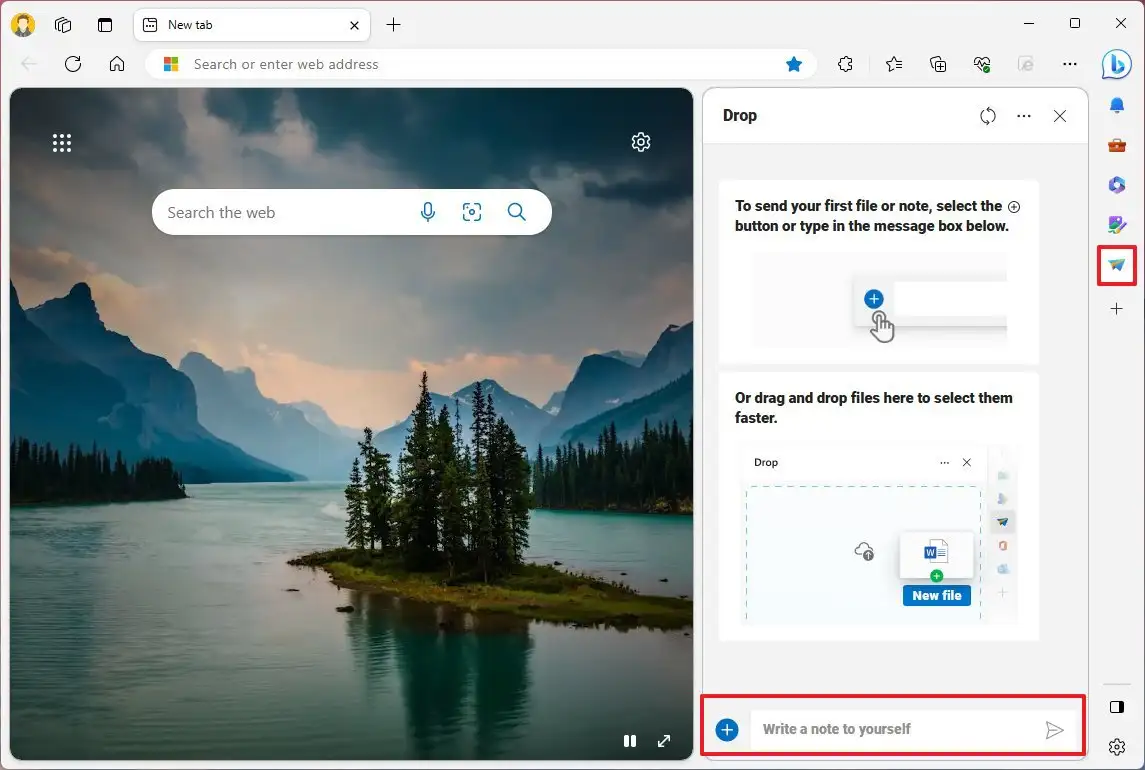Open the app launcher grid
The height and width of the screenshot is (770, 1145).
[62, 142]
